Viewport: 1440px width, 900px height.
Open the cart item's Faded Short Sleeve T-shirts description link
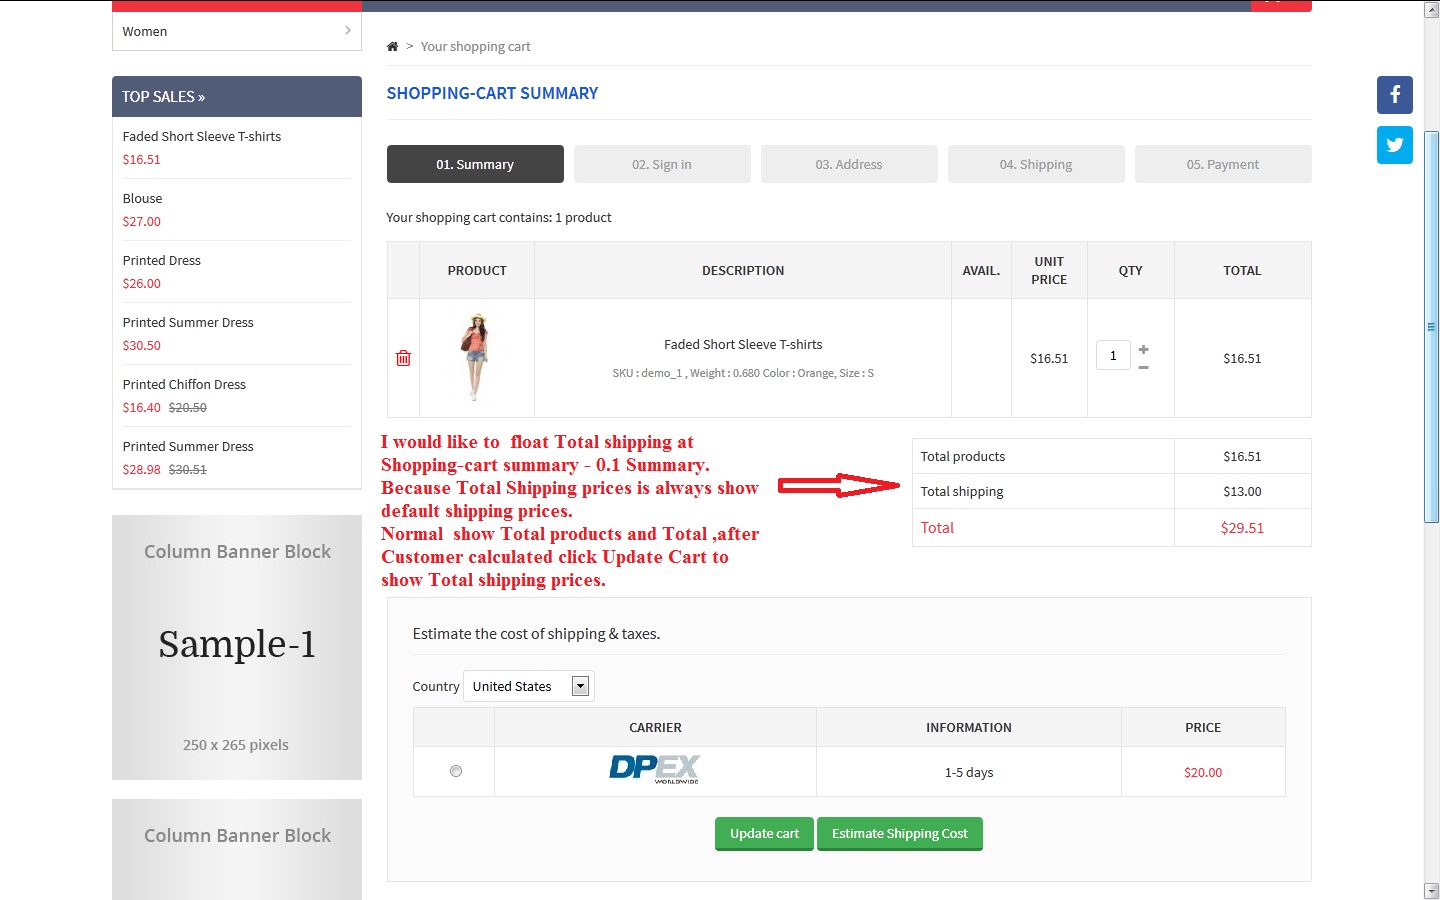pyautogui.click(x=743, y=344)
